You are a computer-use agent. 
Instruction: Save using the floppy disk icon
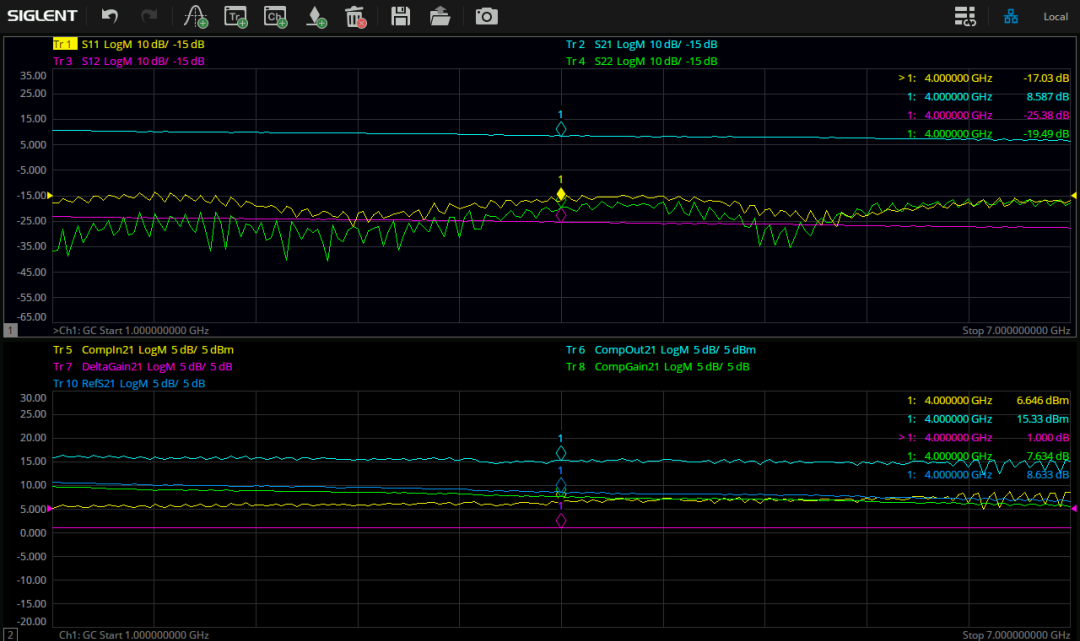coord(400,16)
